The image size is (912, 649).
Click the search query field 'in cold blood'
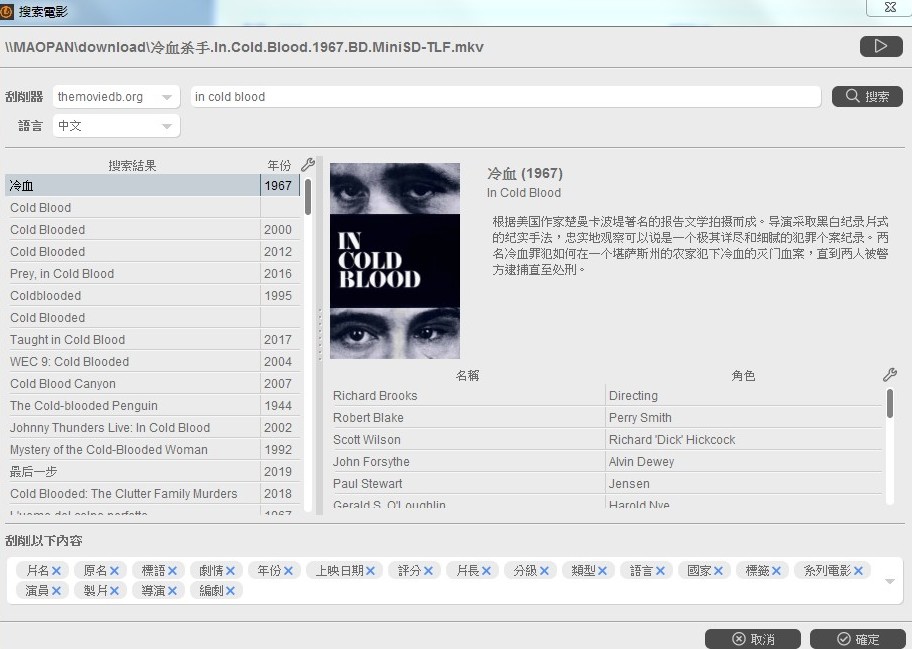pyautogui.click(x=505, y=97)
